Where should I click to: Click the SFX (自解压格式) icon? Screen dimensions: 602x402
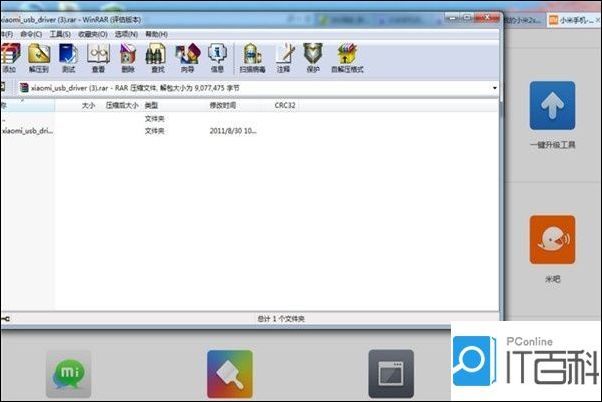pyautogui.click(x=347, y=58)
